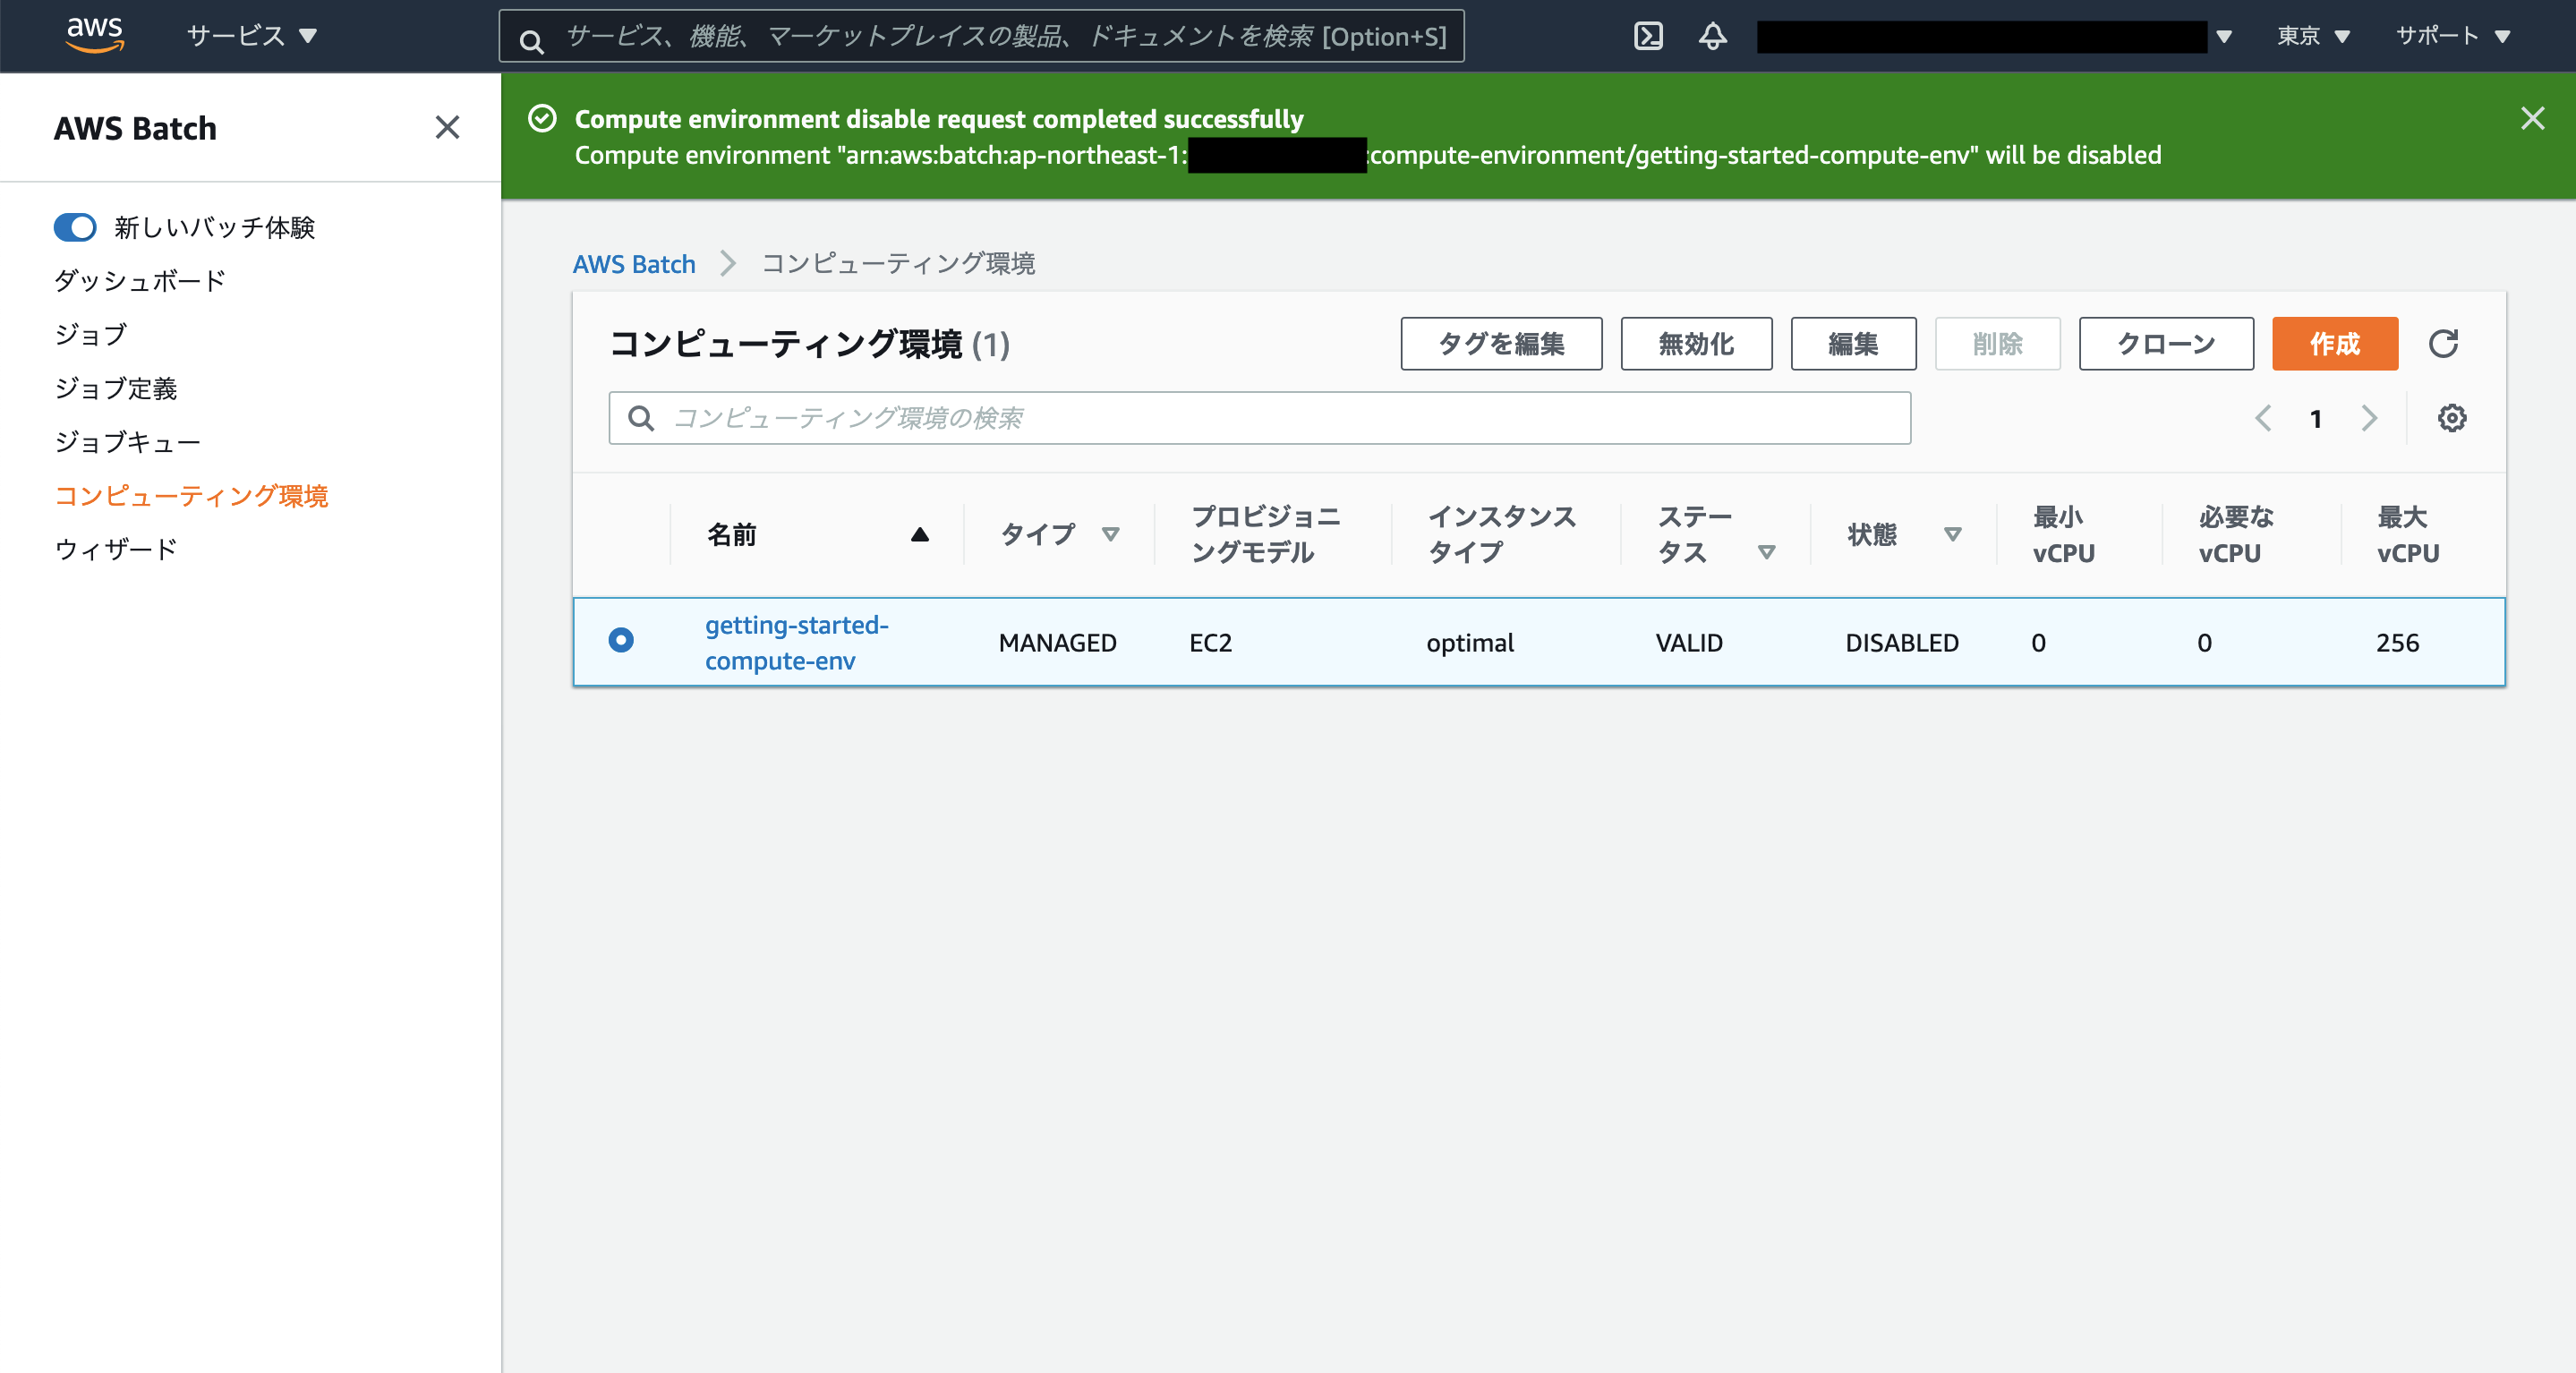Click クローン button
This screenshot has width=2576, height=1373.
click(x=2166, y=344)
